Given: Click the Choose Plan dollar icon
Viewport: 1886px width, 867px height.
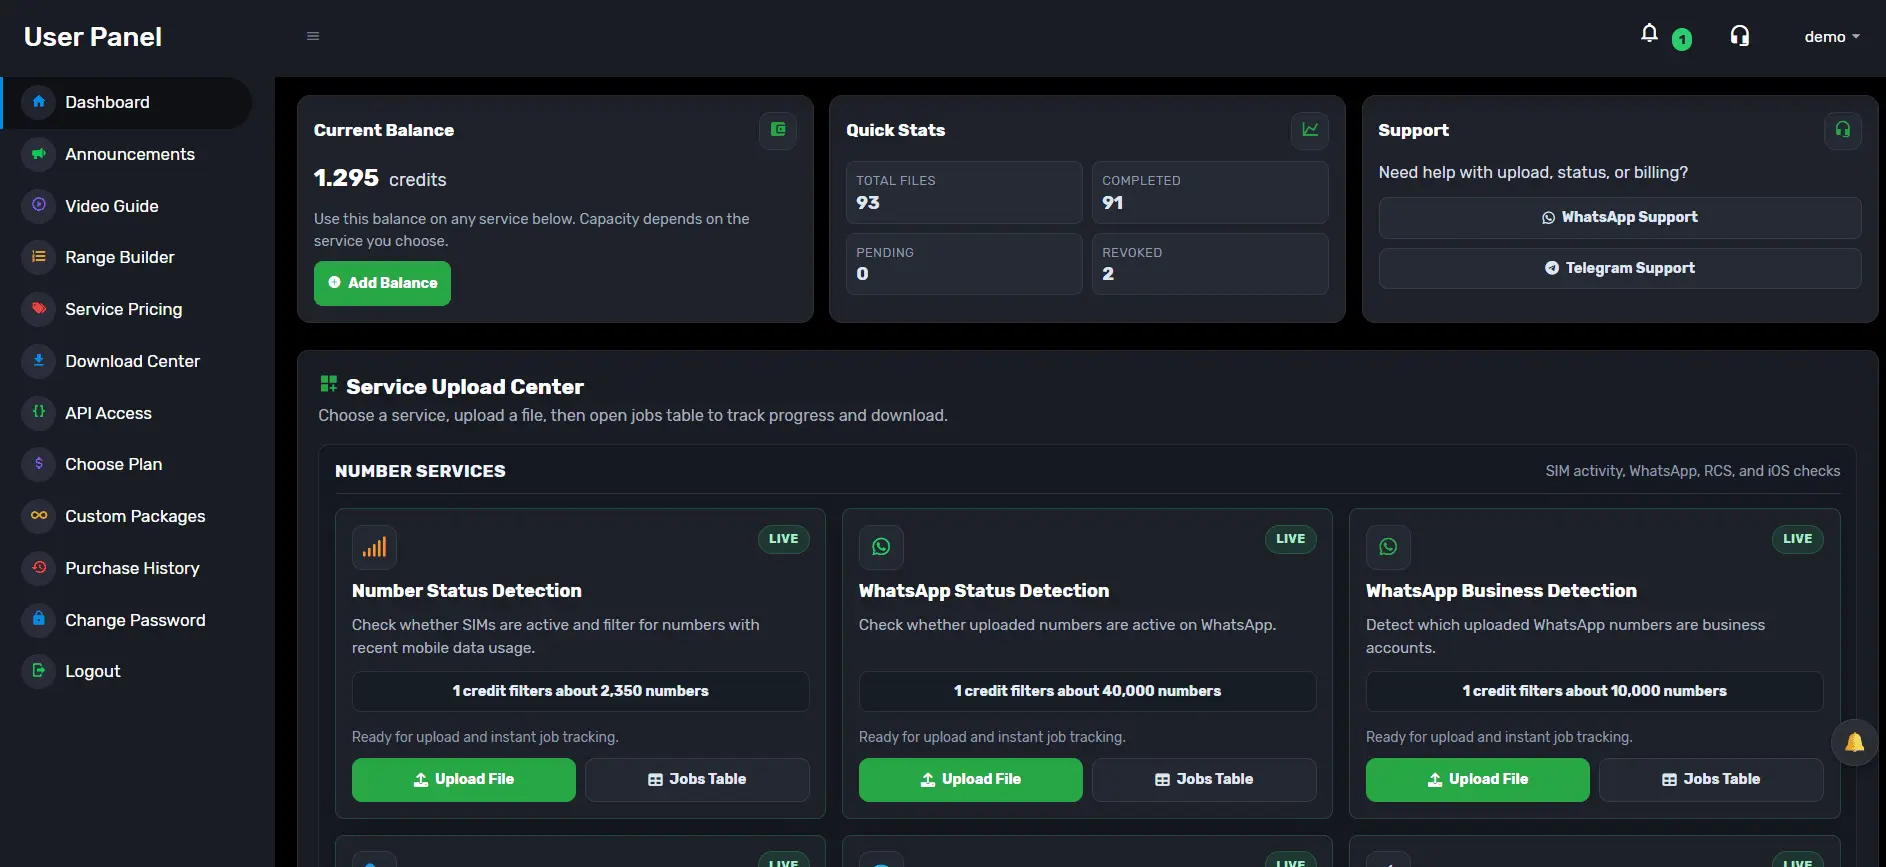Looking at the screenshot, I should pyautogui.click(x=39, y=464).
